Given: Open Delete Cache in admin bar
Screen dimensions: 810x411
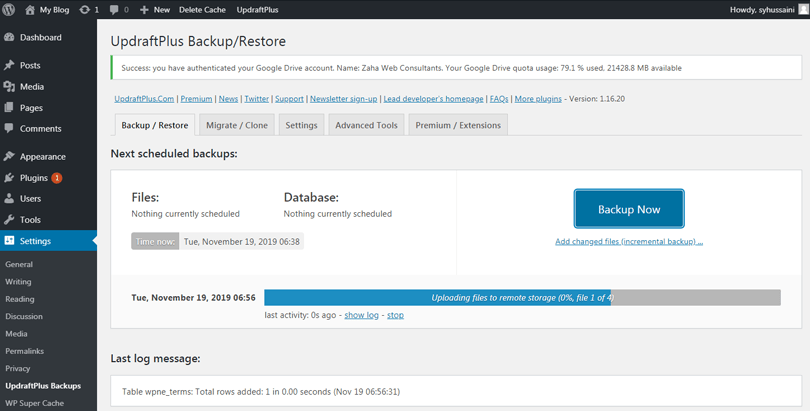Looking at the screenshot, I should pos(202,9).
